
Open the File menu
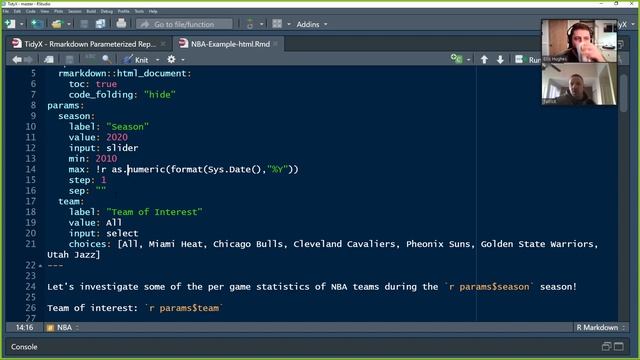click(6, 11)
